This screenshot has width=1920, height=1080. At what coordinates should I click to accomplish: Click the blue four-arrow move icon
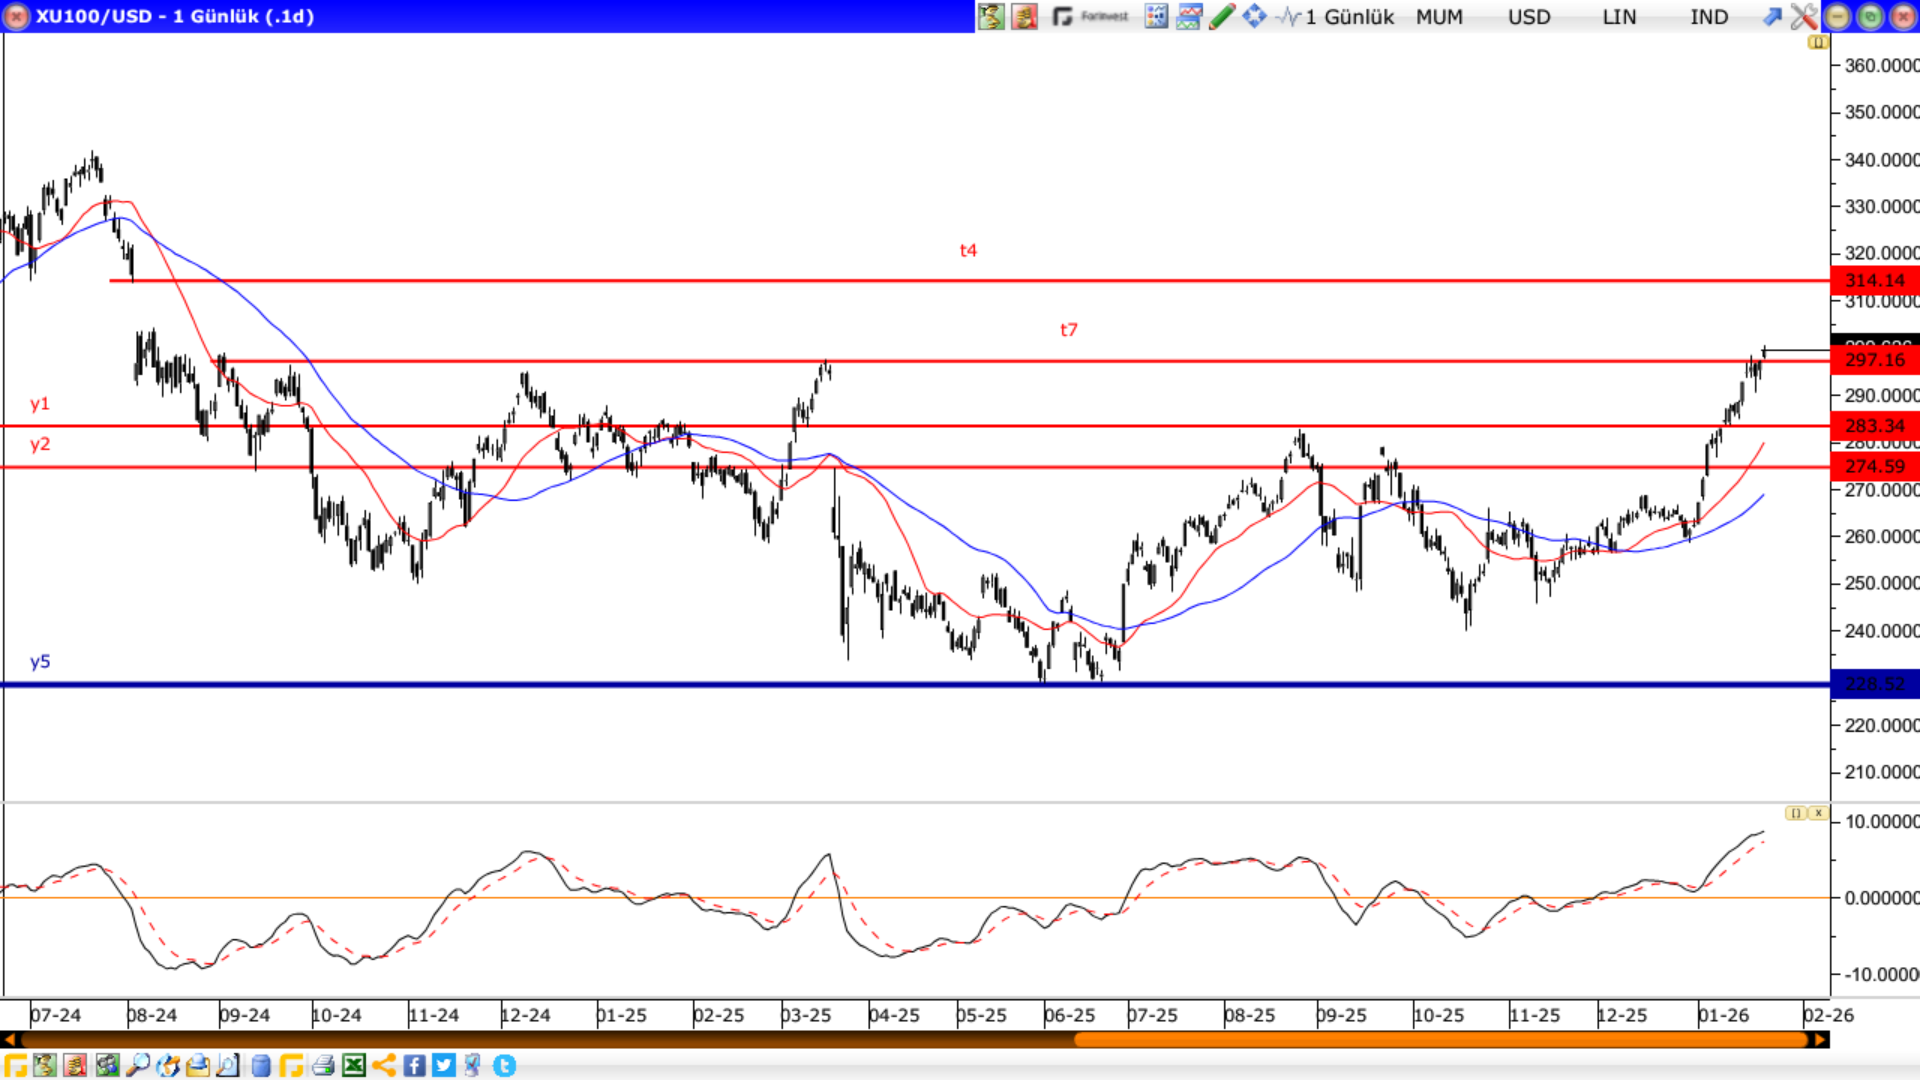(1254, 16)
